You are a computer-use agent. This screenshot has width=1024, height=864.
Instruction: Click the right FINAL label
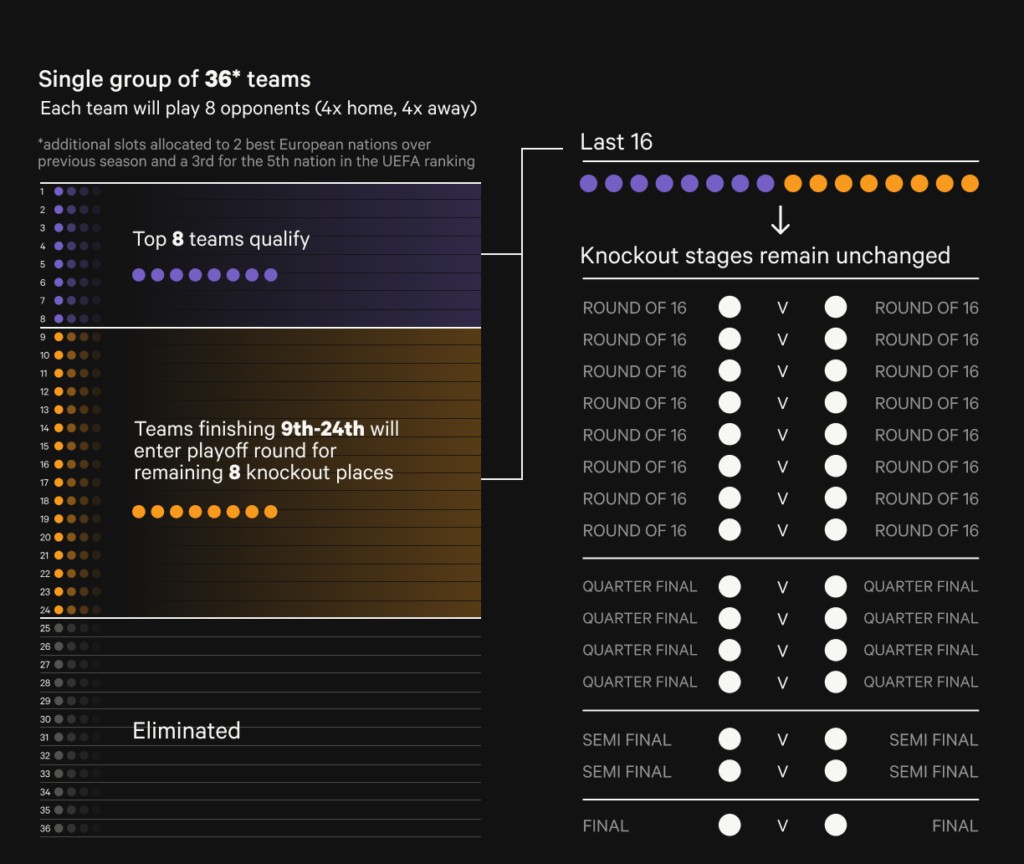tap(954, 826)
